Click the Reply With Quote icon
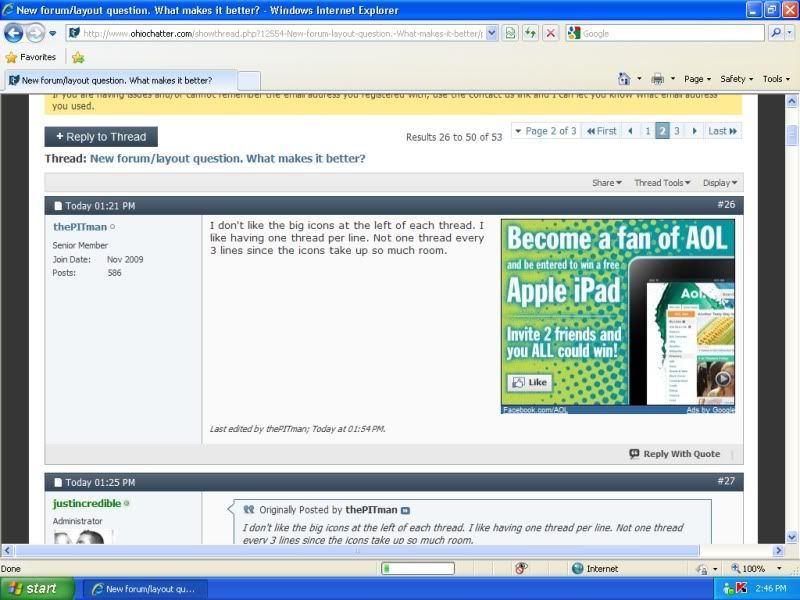800x600 pixels. click(635, 454)
